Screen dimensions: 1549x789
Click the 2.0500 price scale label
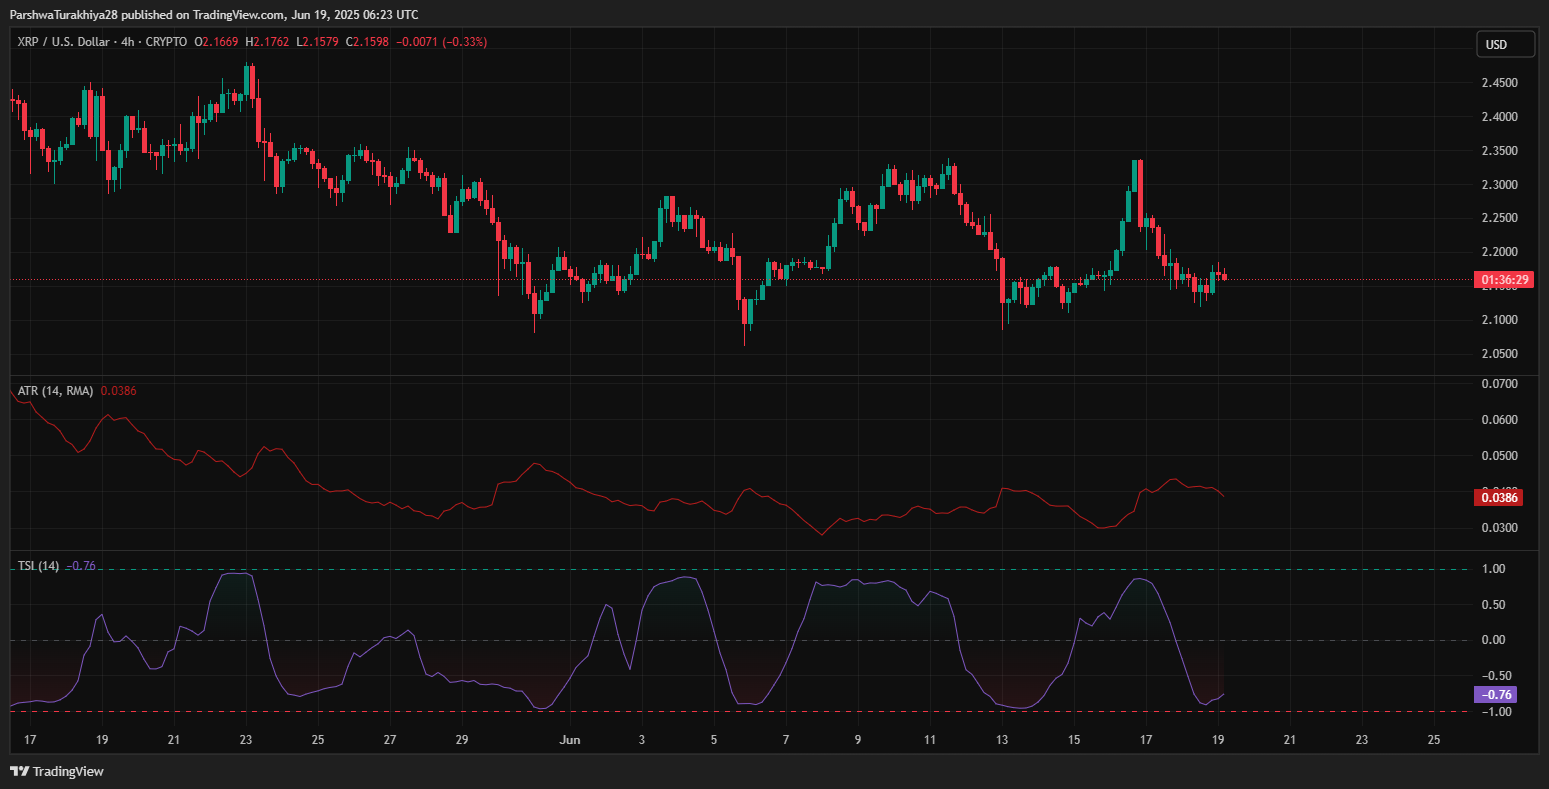(1499, 354)
